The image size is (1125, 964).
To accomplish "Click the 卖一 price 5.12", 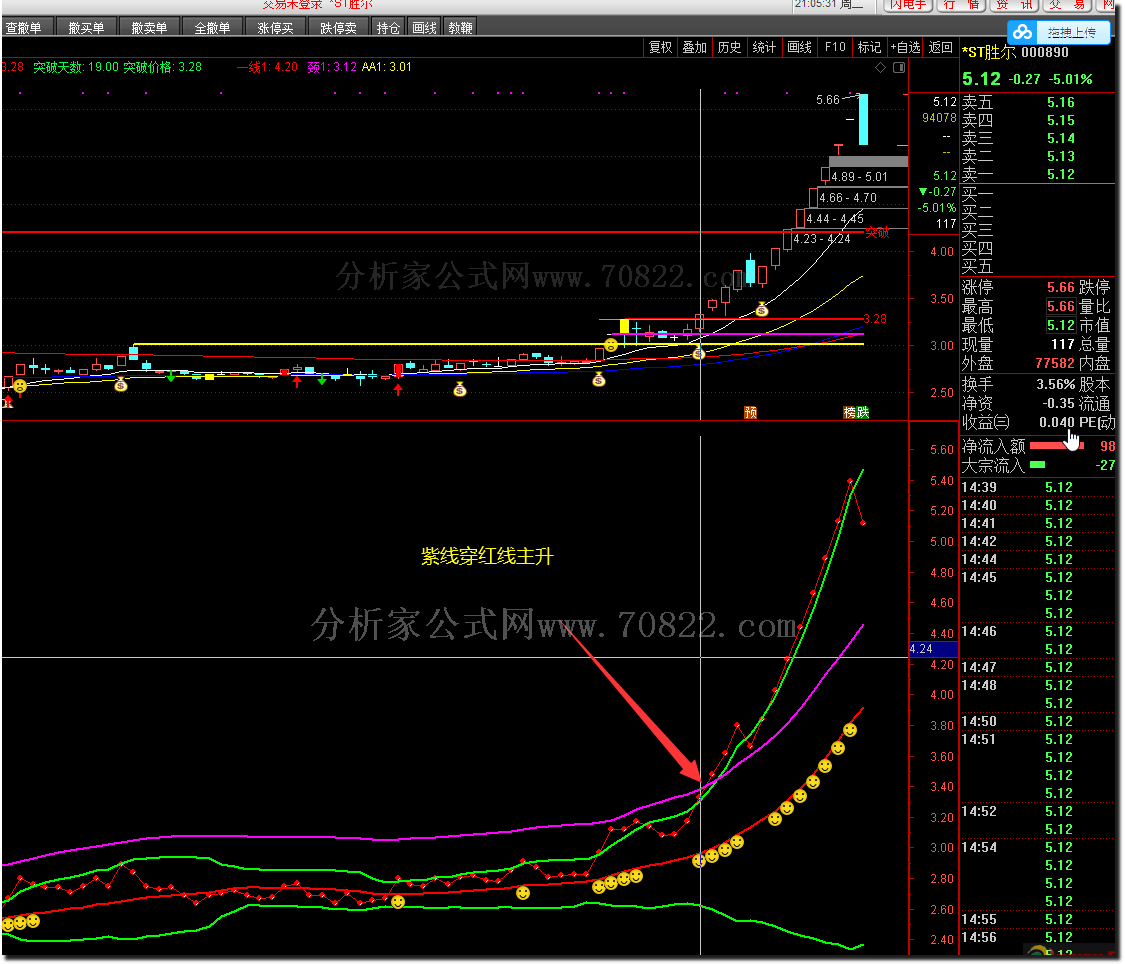I will 1060,174.
